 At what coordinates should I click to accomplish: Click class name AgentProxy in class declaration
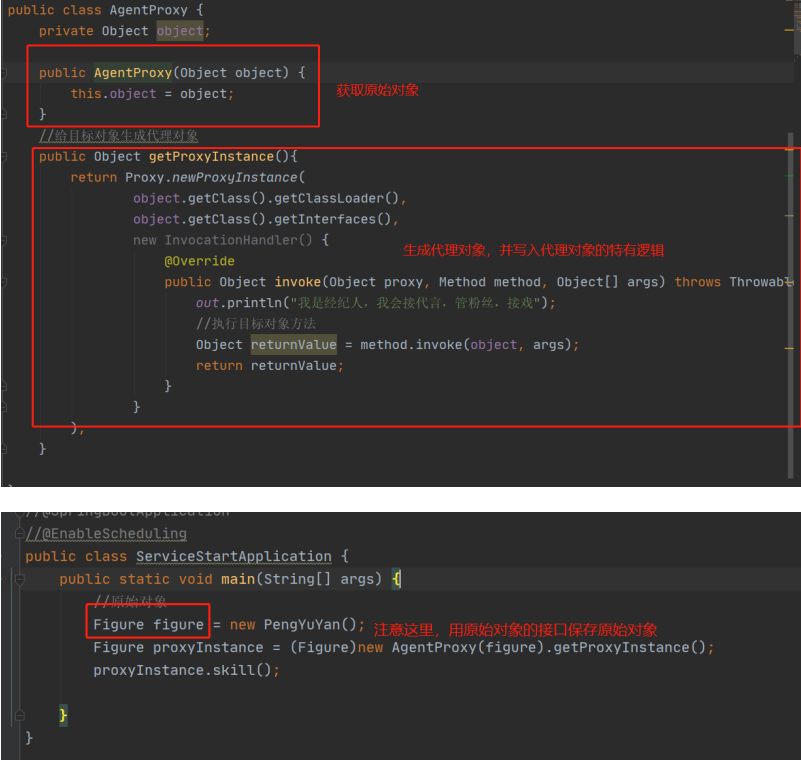(149, 10)
